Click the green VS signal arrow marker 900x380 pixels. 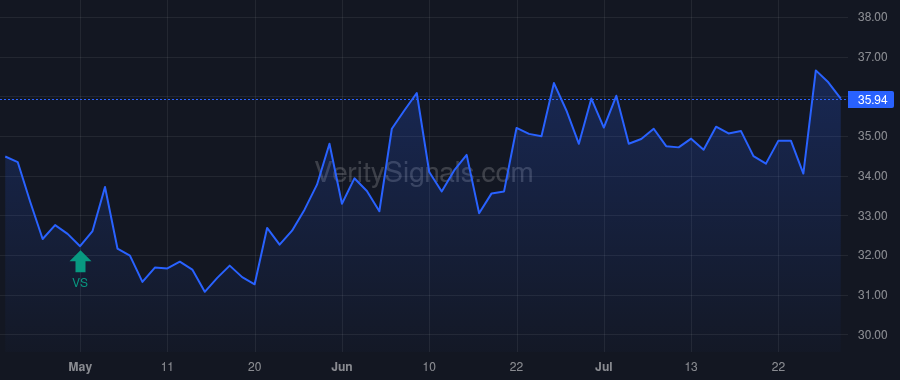(80, 261)
